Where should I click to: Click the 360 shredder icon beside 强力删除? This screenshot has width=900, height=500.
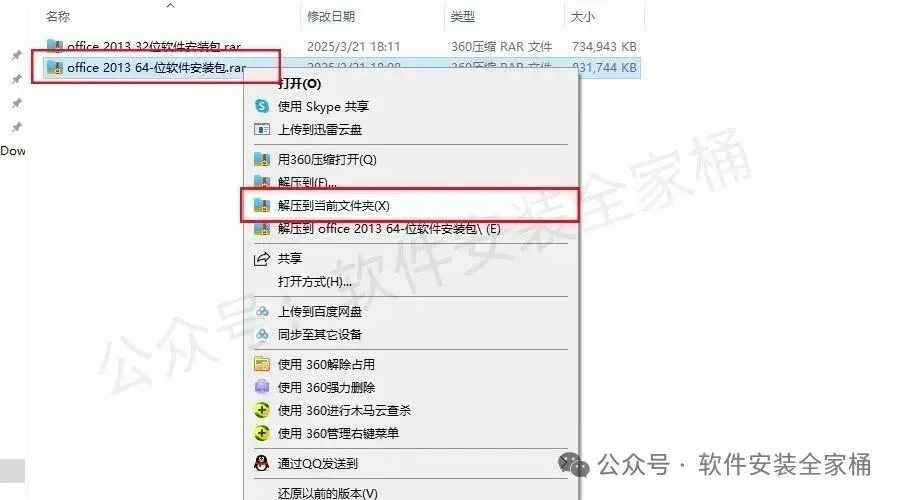262,387
